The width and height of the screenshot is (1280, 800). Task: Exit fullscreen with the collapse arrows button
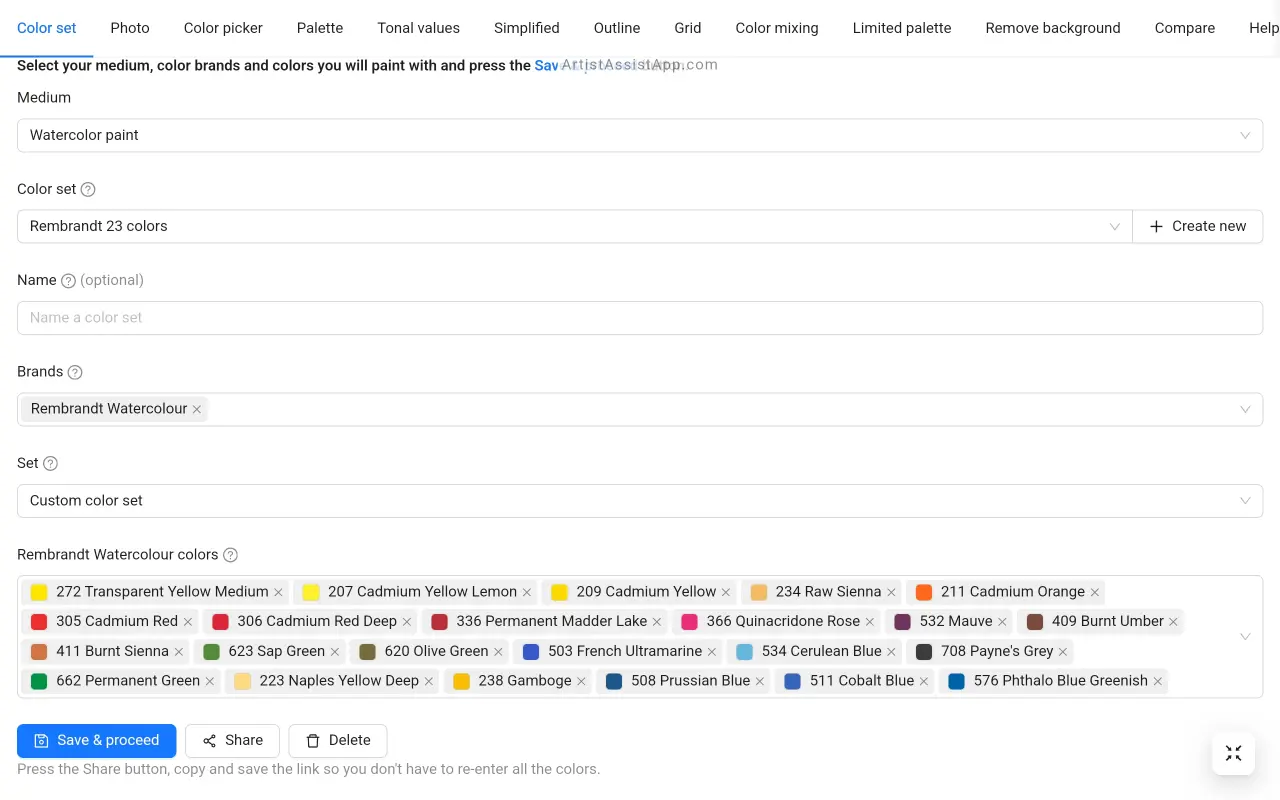[x=1233, y=753]
